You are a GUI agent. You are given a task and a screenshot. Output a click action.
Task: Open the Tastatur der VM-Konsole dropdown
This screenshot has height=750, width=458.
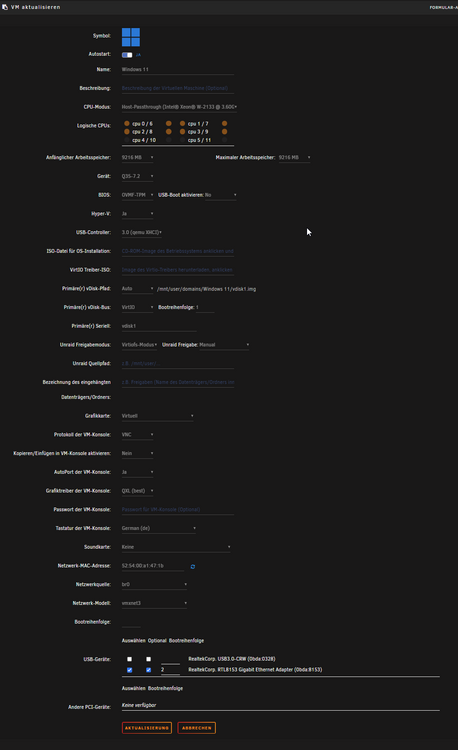[159, 529]
